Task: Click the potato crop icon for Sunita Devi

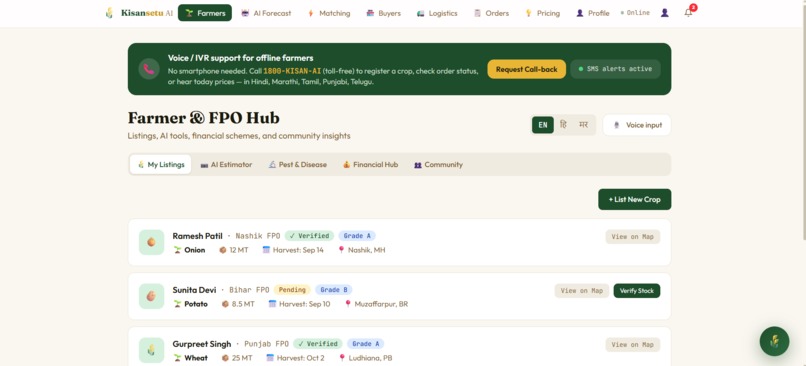Action: point(152,296)
